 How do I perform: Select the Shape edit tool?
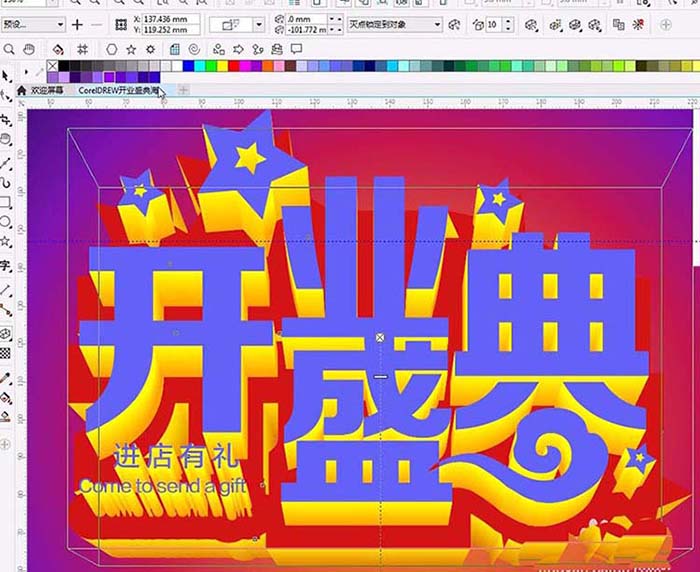(x=5, y=96)
